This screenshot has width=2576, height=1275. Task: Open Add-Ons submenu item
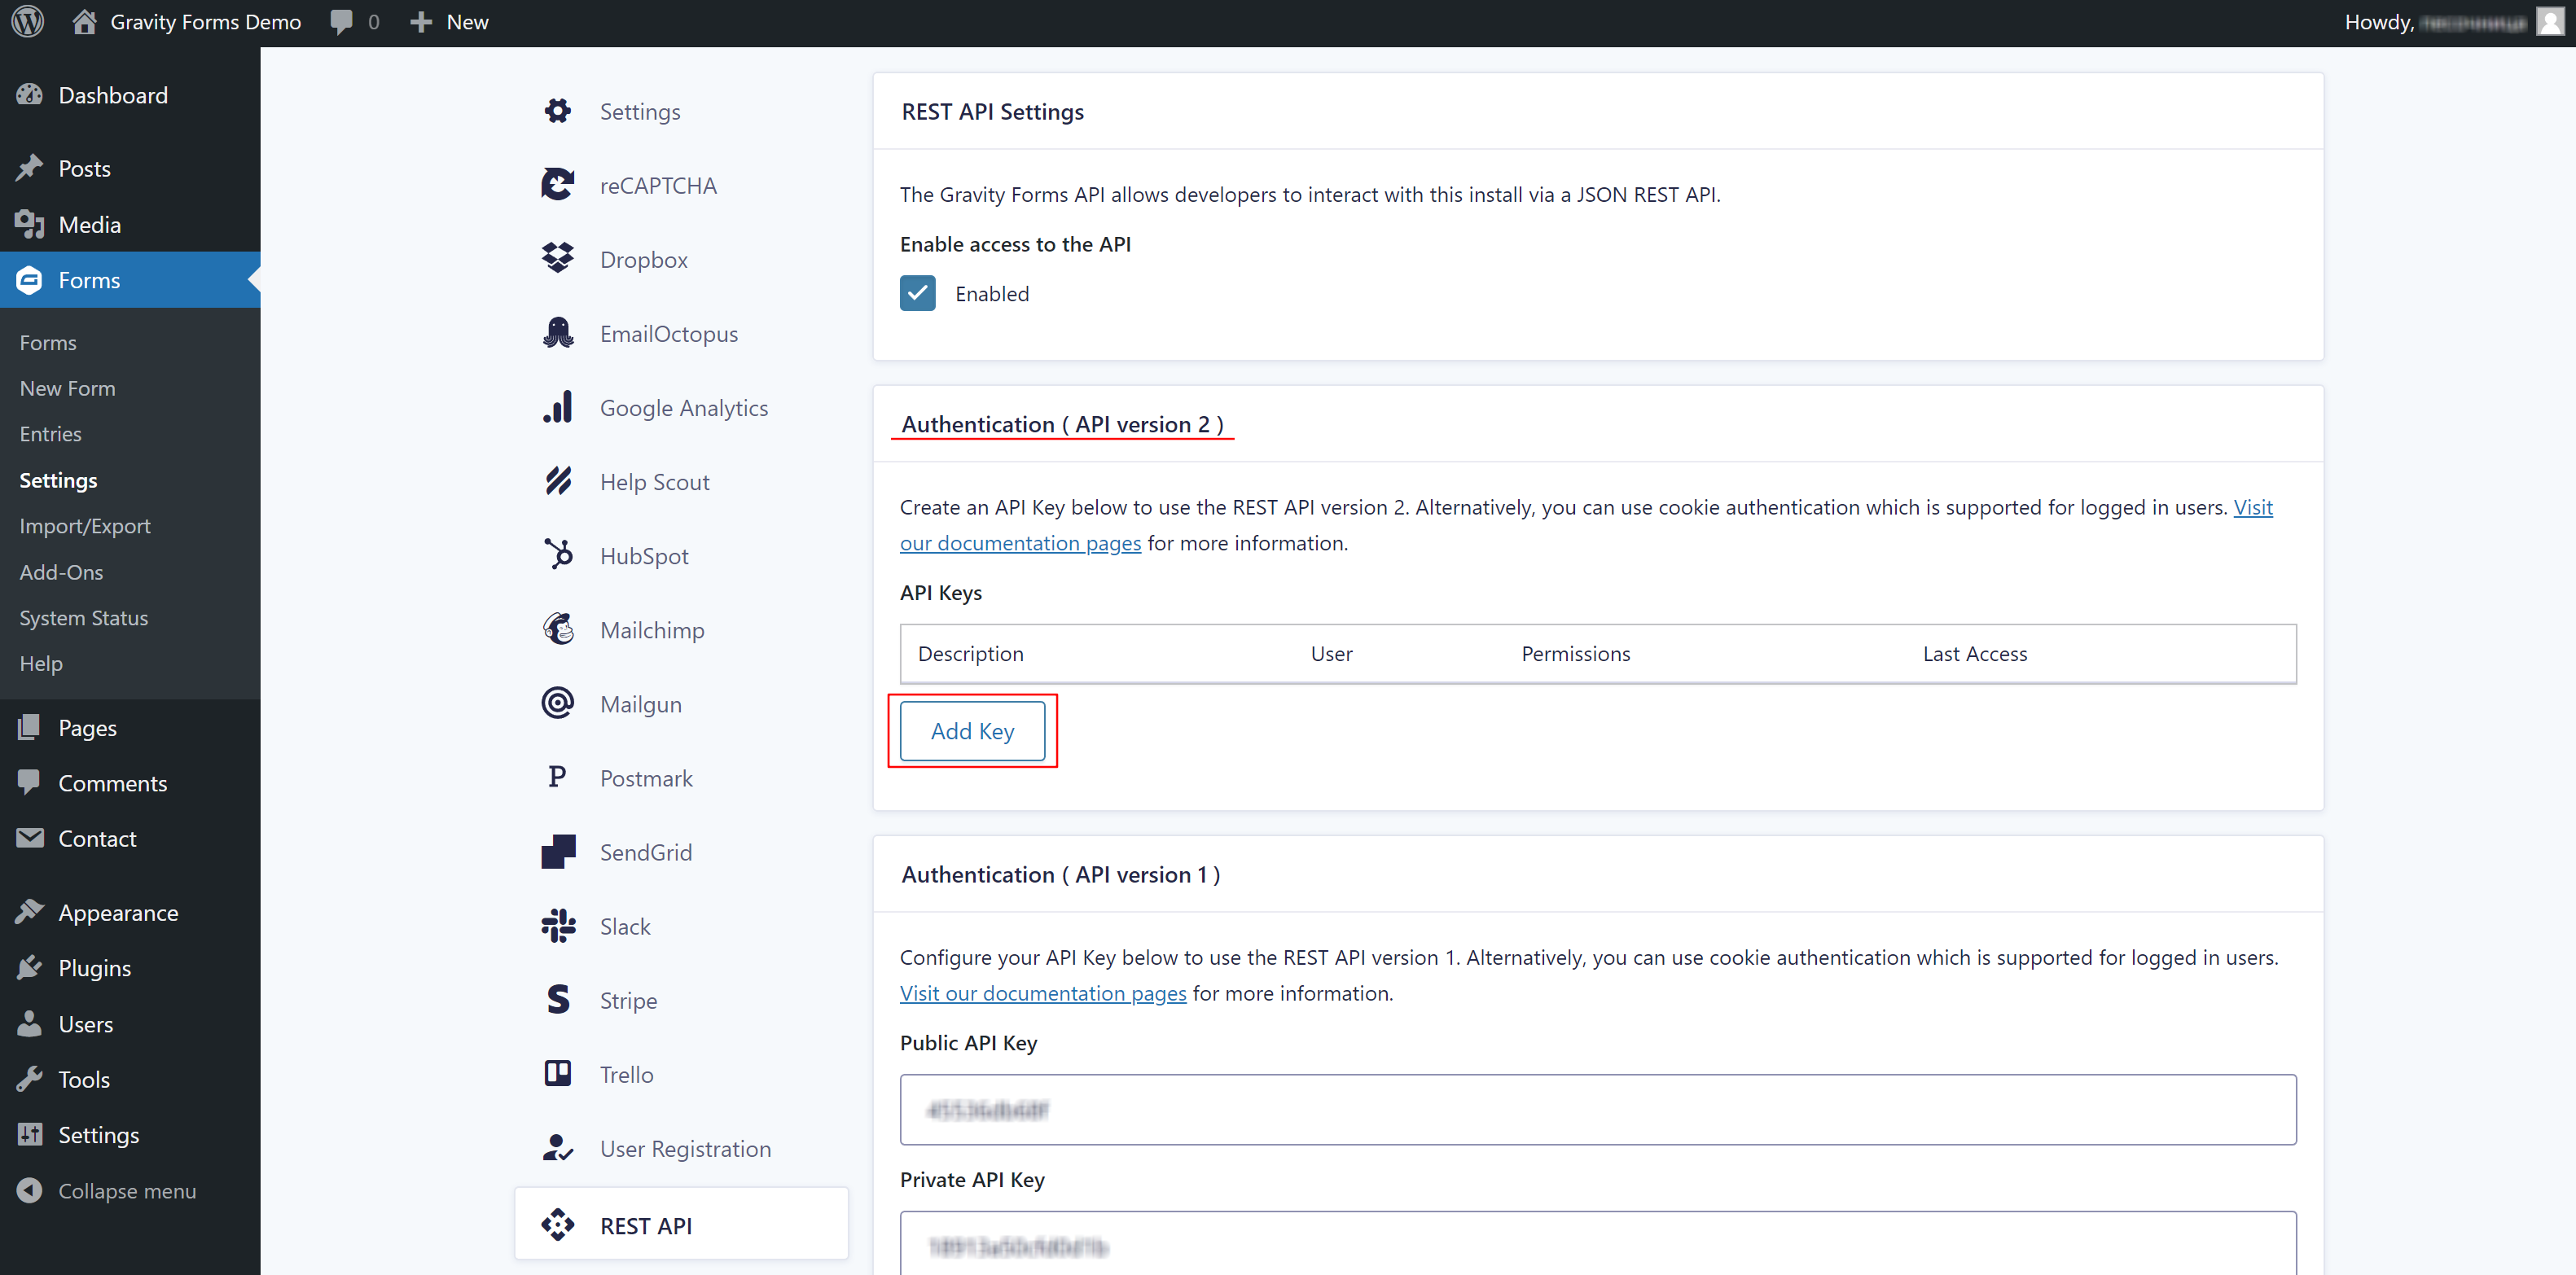tap(61, 572)
